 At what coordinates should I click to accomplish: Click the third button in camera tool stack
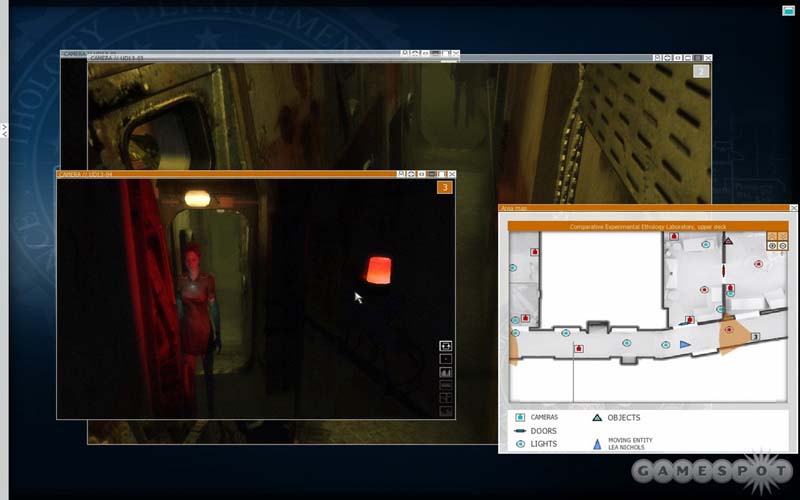[445, 372]
